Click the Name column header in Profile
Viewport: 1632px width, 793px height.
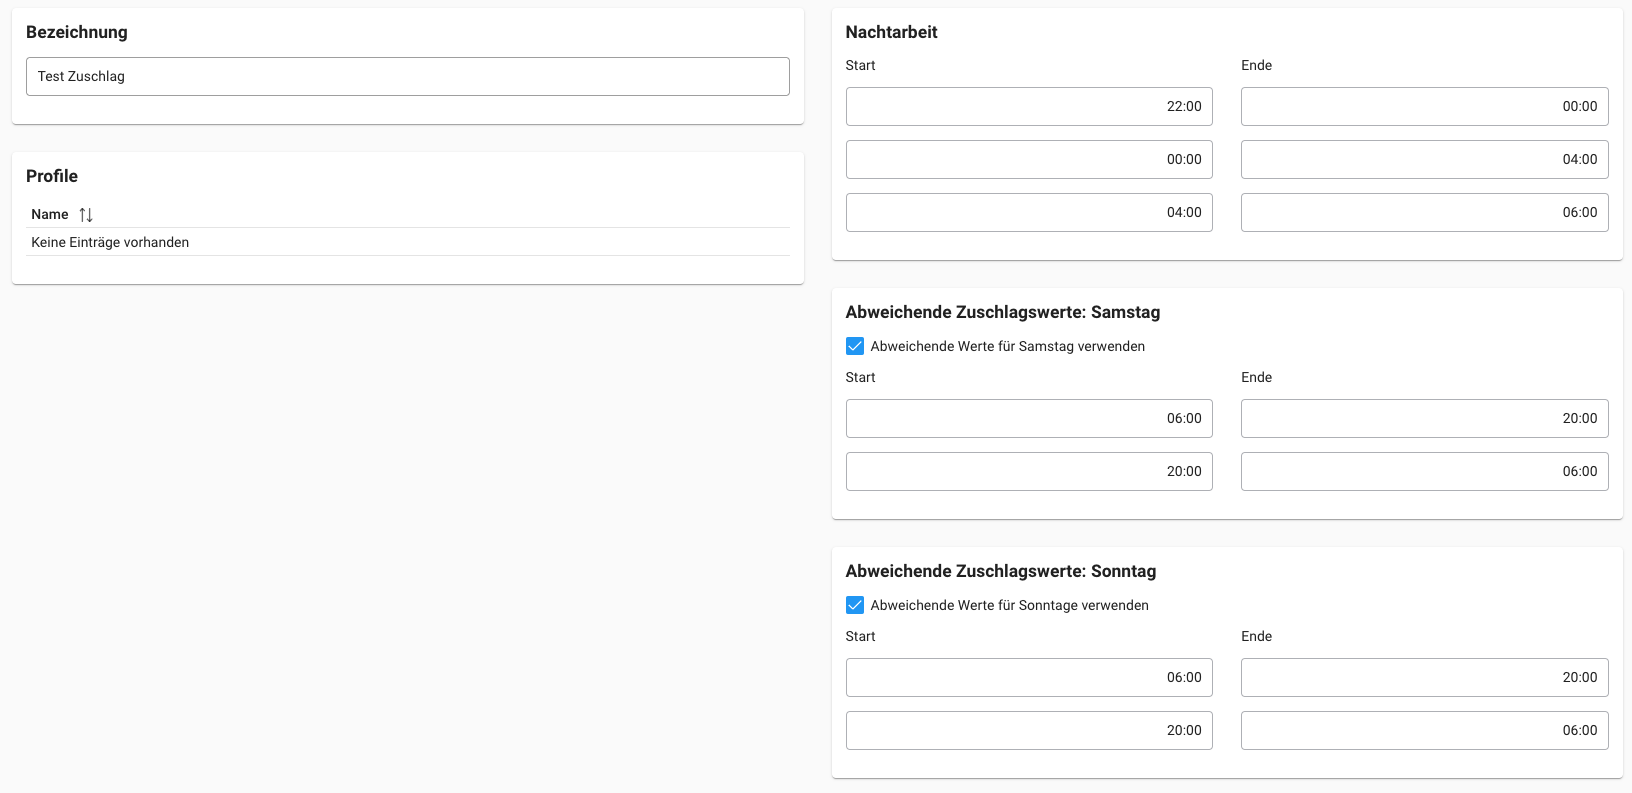click(50, 215)
